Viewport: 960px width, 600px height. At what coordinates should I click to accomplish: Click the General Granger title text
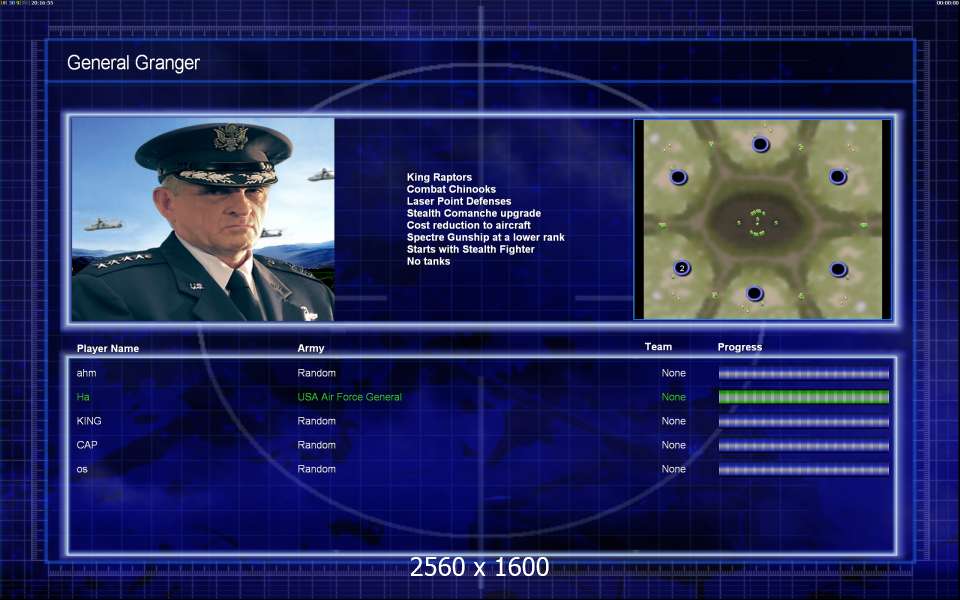[133, 62]
